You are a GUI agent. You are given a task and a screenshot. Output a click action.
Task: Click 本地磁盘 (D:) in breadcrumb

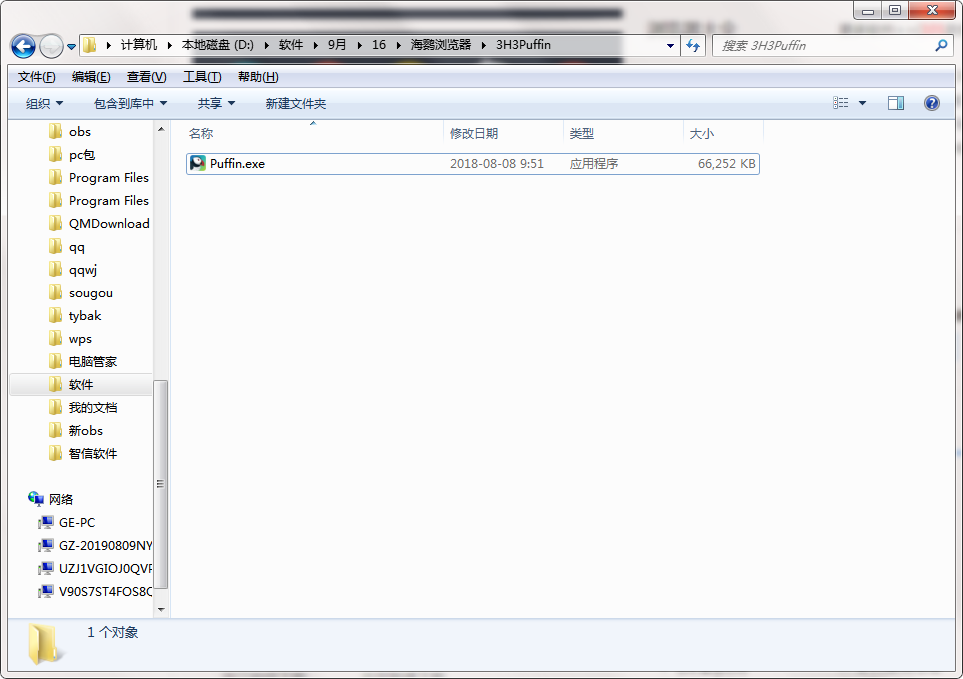click(x=217, y=45)
